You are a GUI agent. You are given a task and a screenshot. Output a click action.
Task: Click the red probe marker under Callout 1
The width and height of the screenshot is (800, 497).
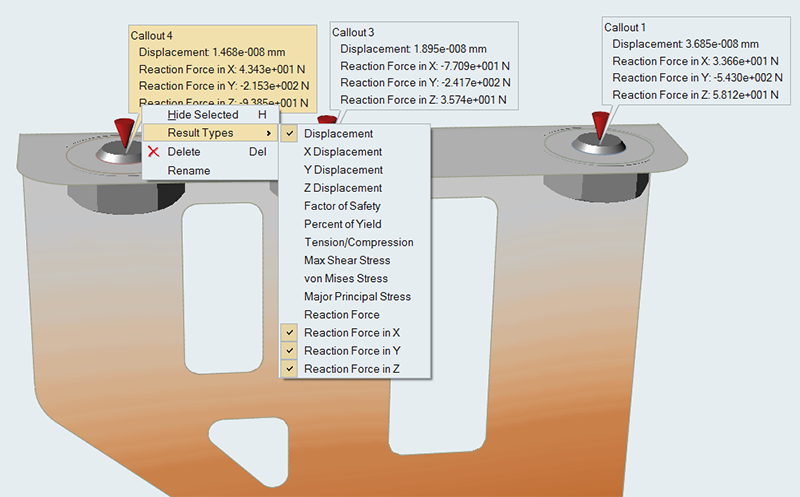(x=600, y=127)
